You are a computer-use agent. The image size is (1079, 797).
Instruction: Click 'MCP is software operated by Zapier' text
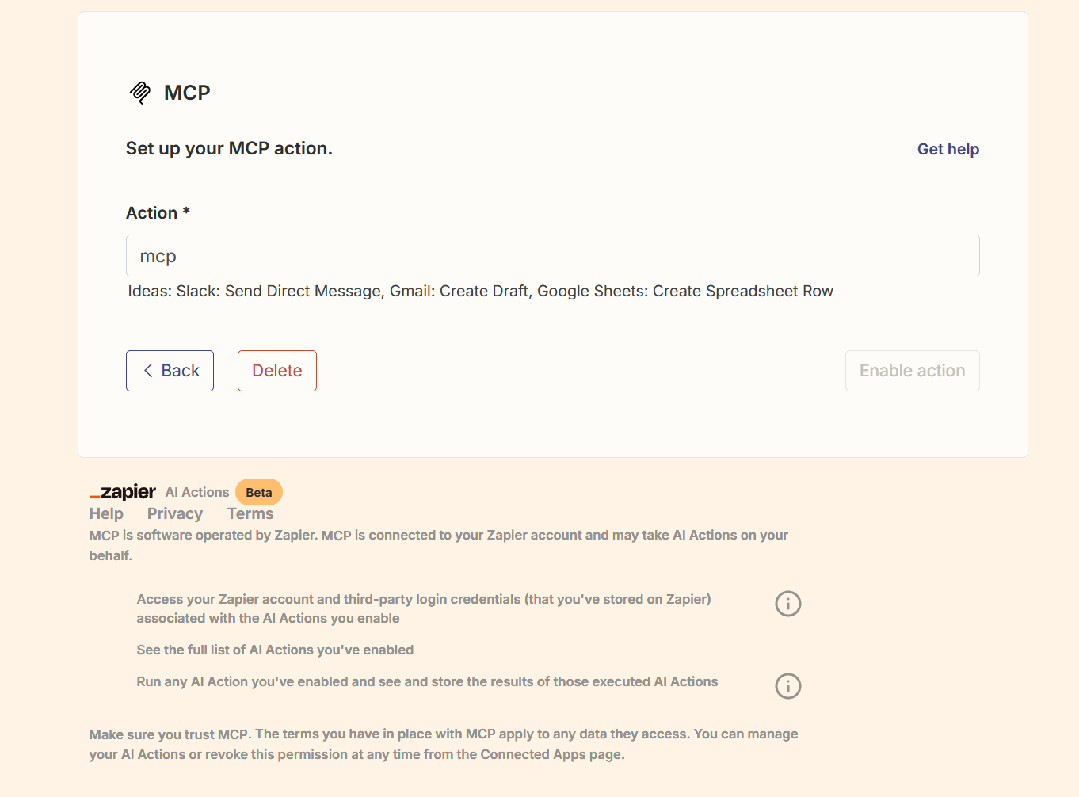438,545
